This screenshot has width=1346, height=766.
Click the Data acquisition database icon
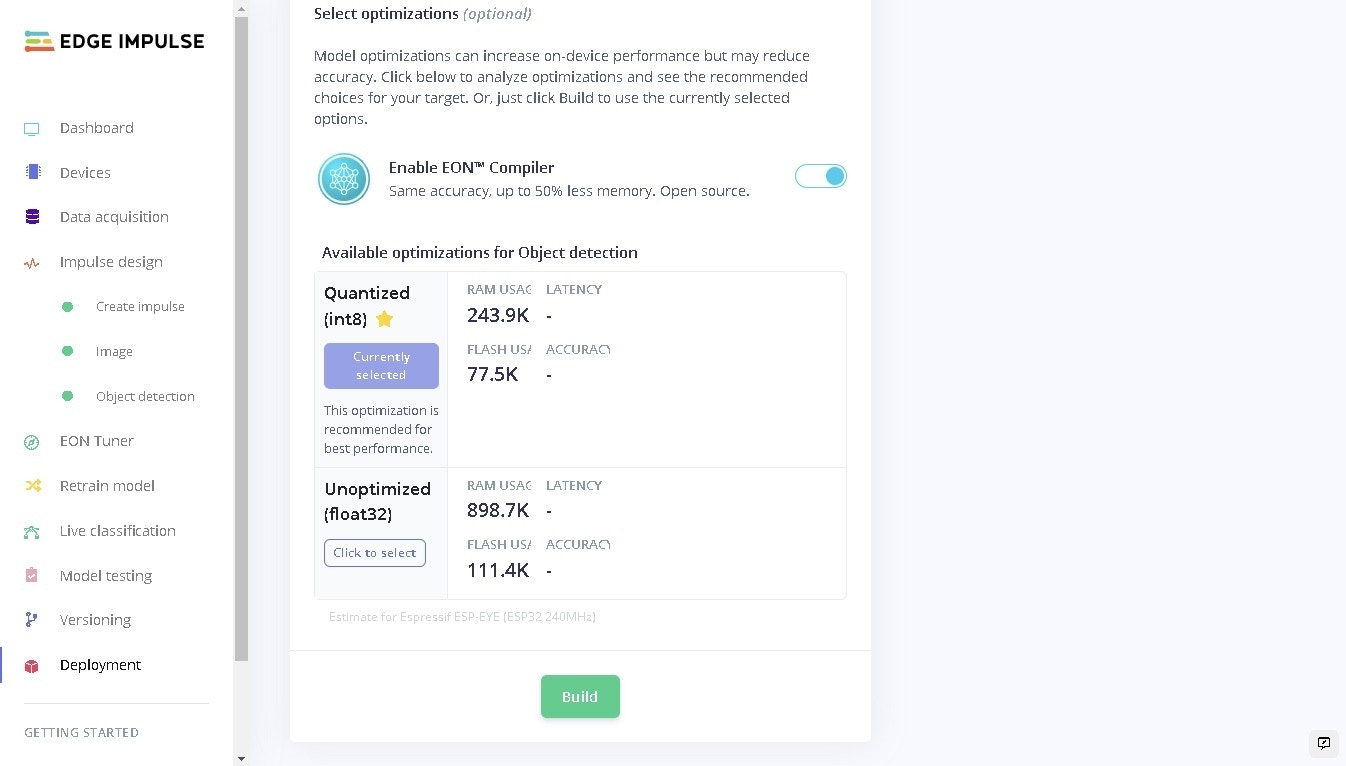tap(32, 217)
